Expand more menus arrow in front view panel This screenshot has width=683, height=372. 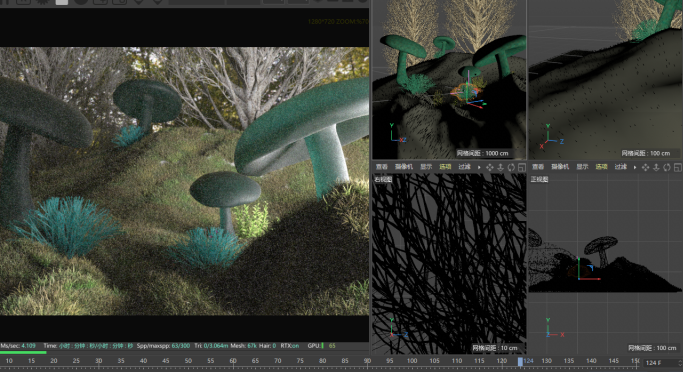click(635, 167)
